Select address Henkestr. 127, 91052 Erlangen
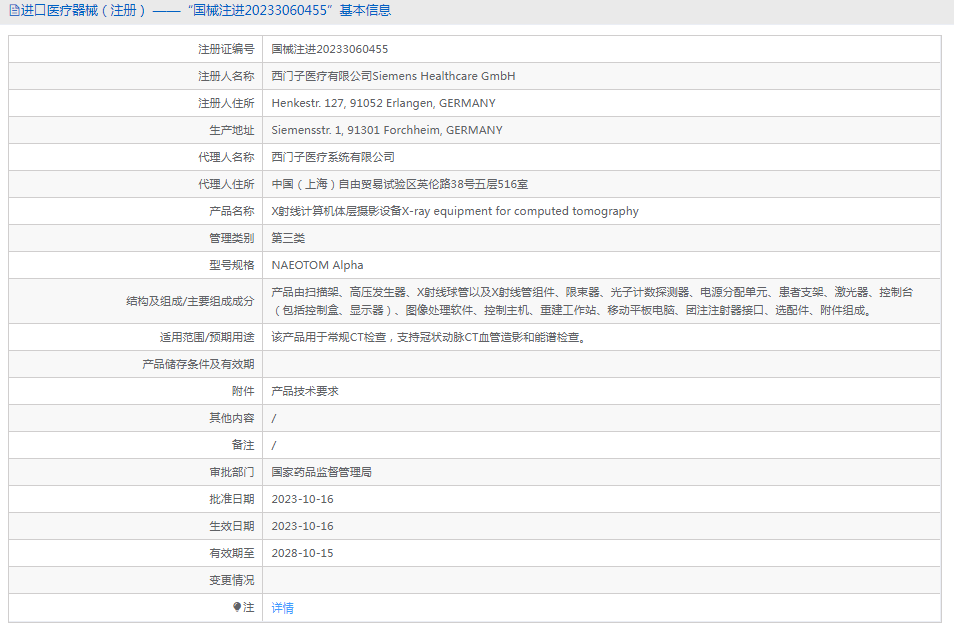This screenshot has width=954, height=626. [383, 103]
